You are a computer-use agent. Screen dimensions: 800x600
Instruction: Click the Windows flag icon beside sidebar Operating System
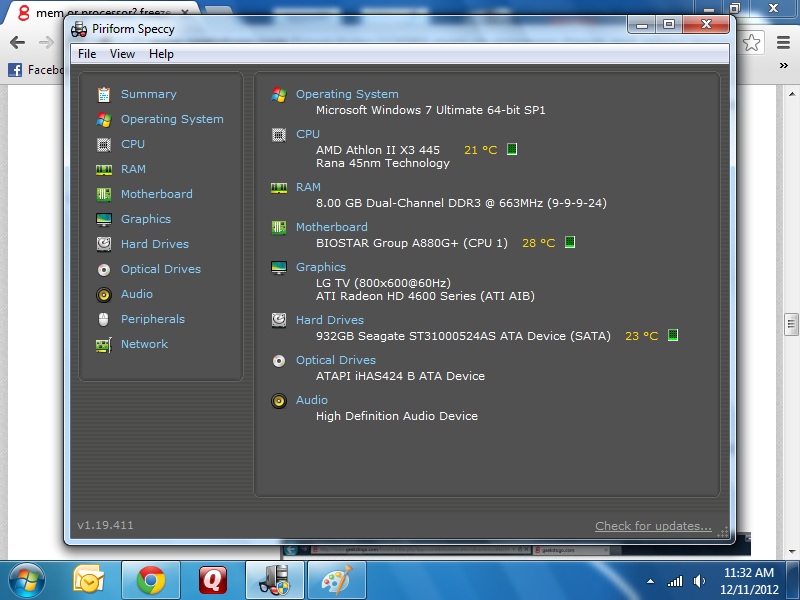104,119
